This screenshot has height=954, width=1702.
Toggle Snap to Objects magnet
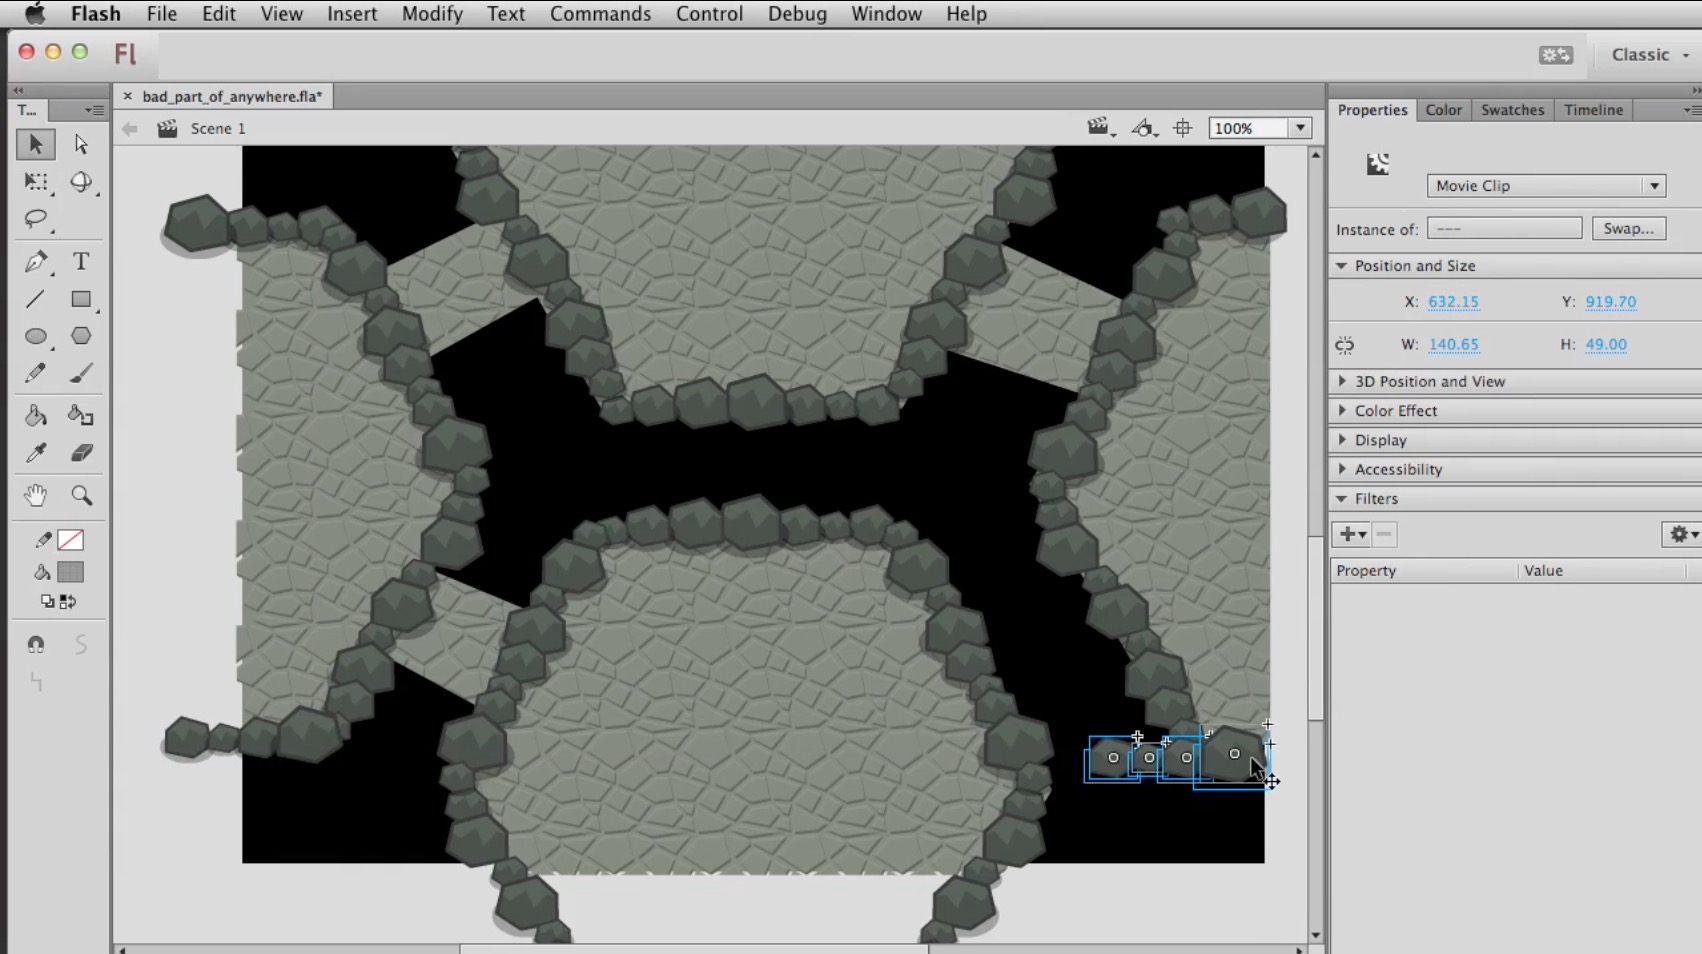(35, 643)
